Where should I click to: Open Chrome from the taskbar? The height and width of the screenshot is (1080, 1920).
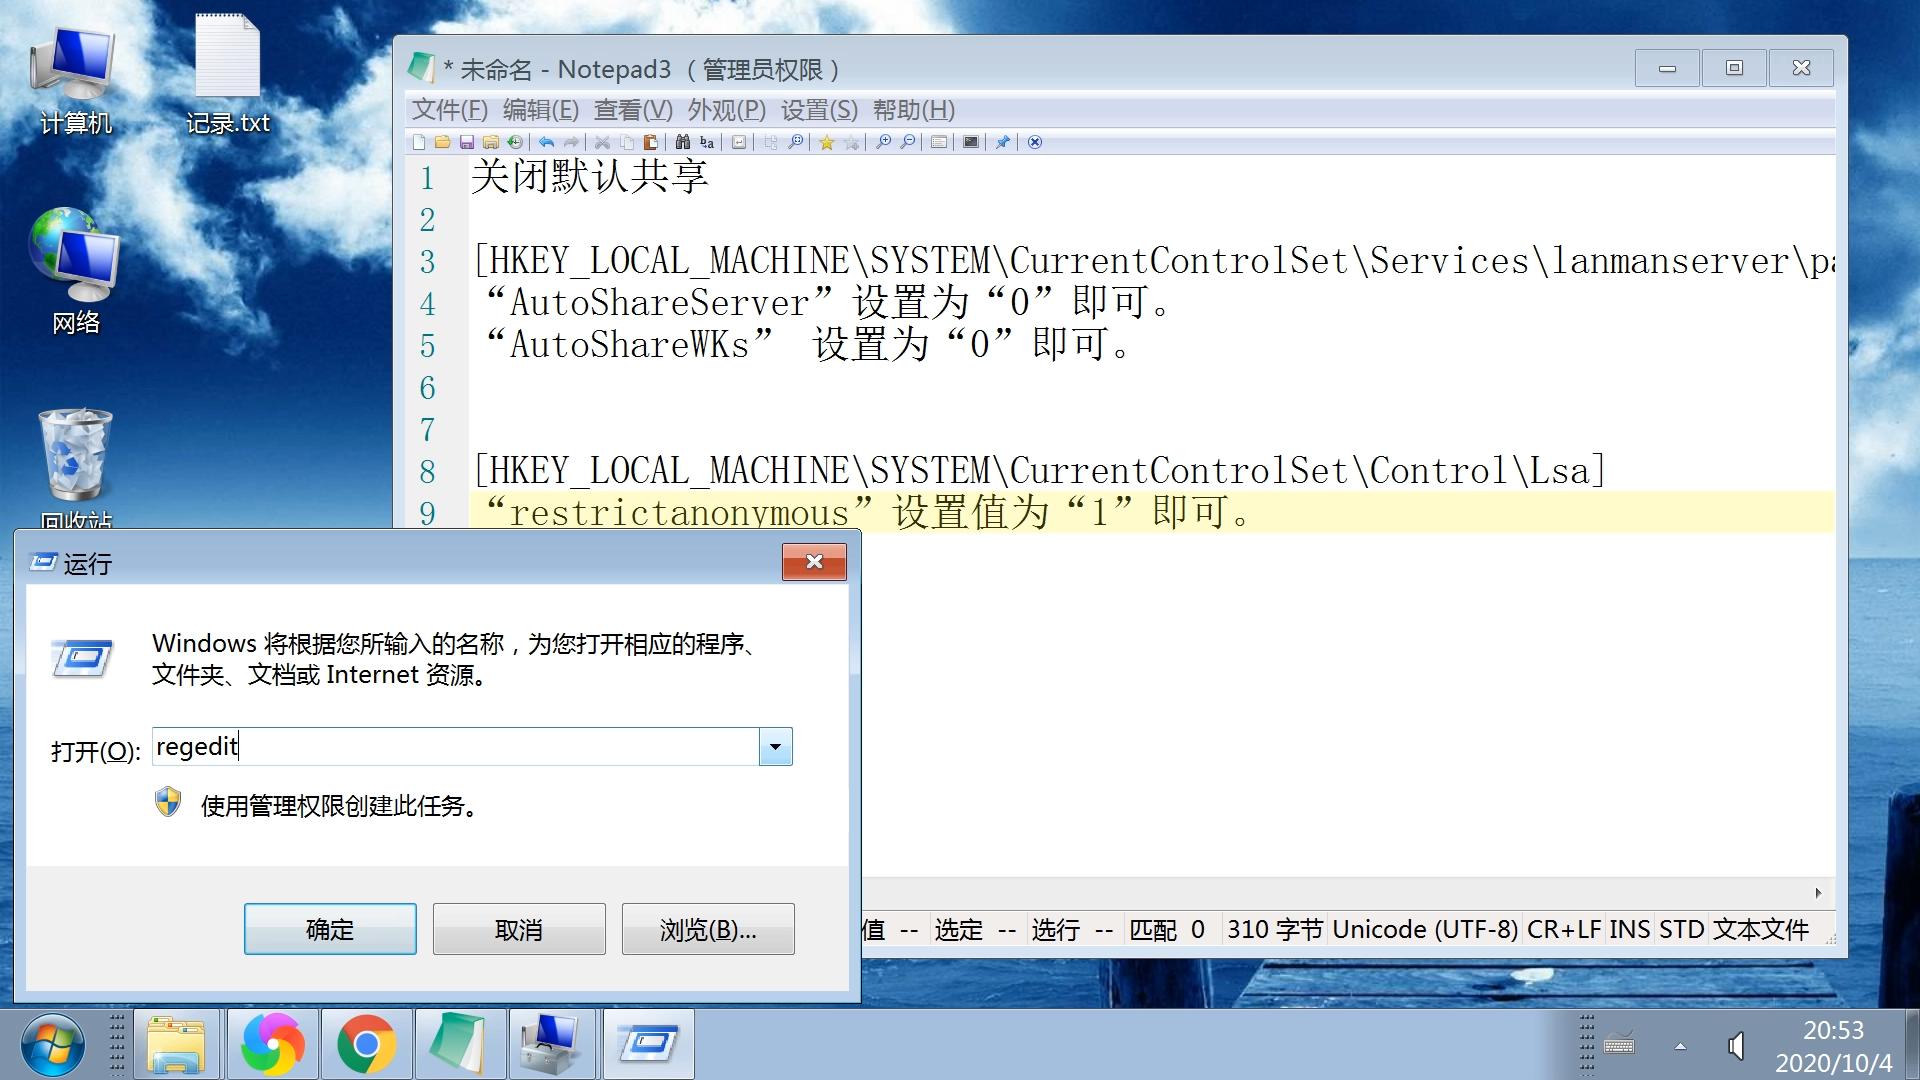click(x=365, y=1043)
